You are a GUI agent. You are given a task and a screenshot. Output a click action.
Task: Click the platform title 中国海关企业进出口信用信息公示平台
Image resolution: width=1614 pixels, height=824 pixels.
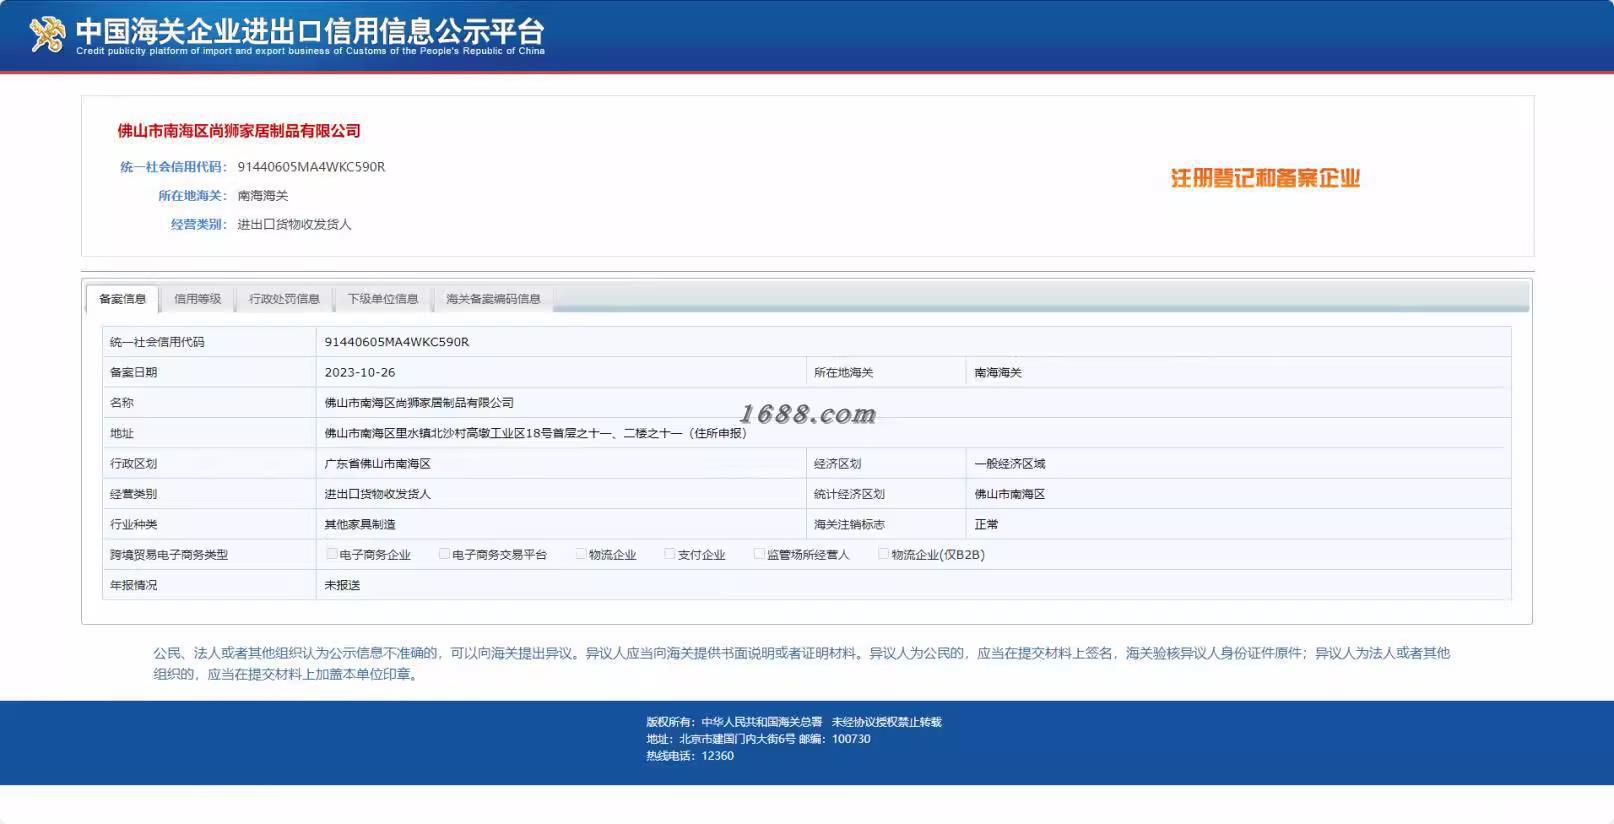point(310,31)
